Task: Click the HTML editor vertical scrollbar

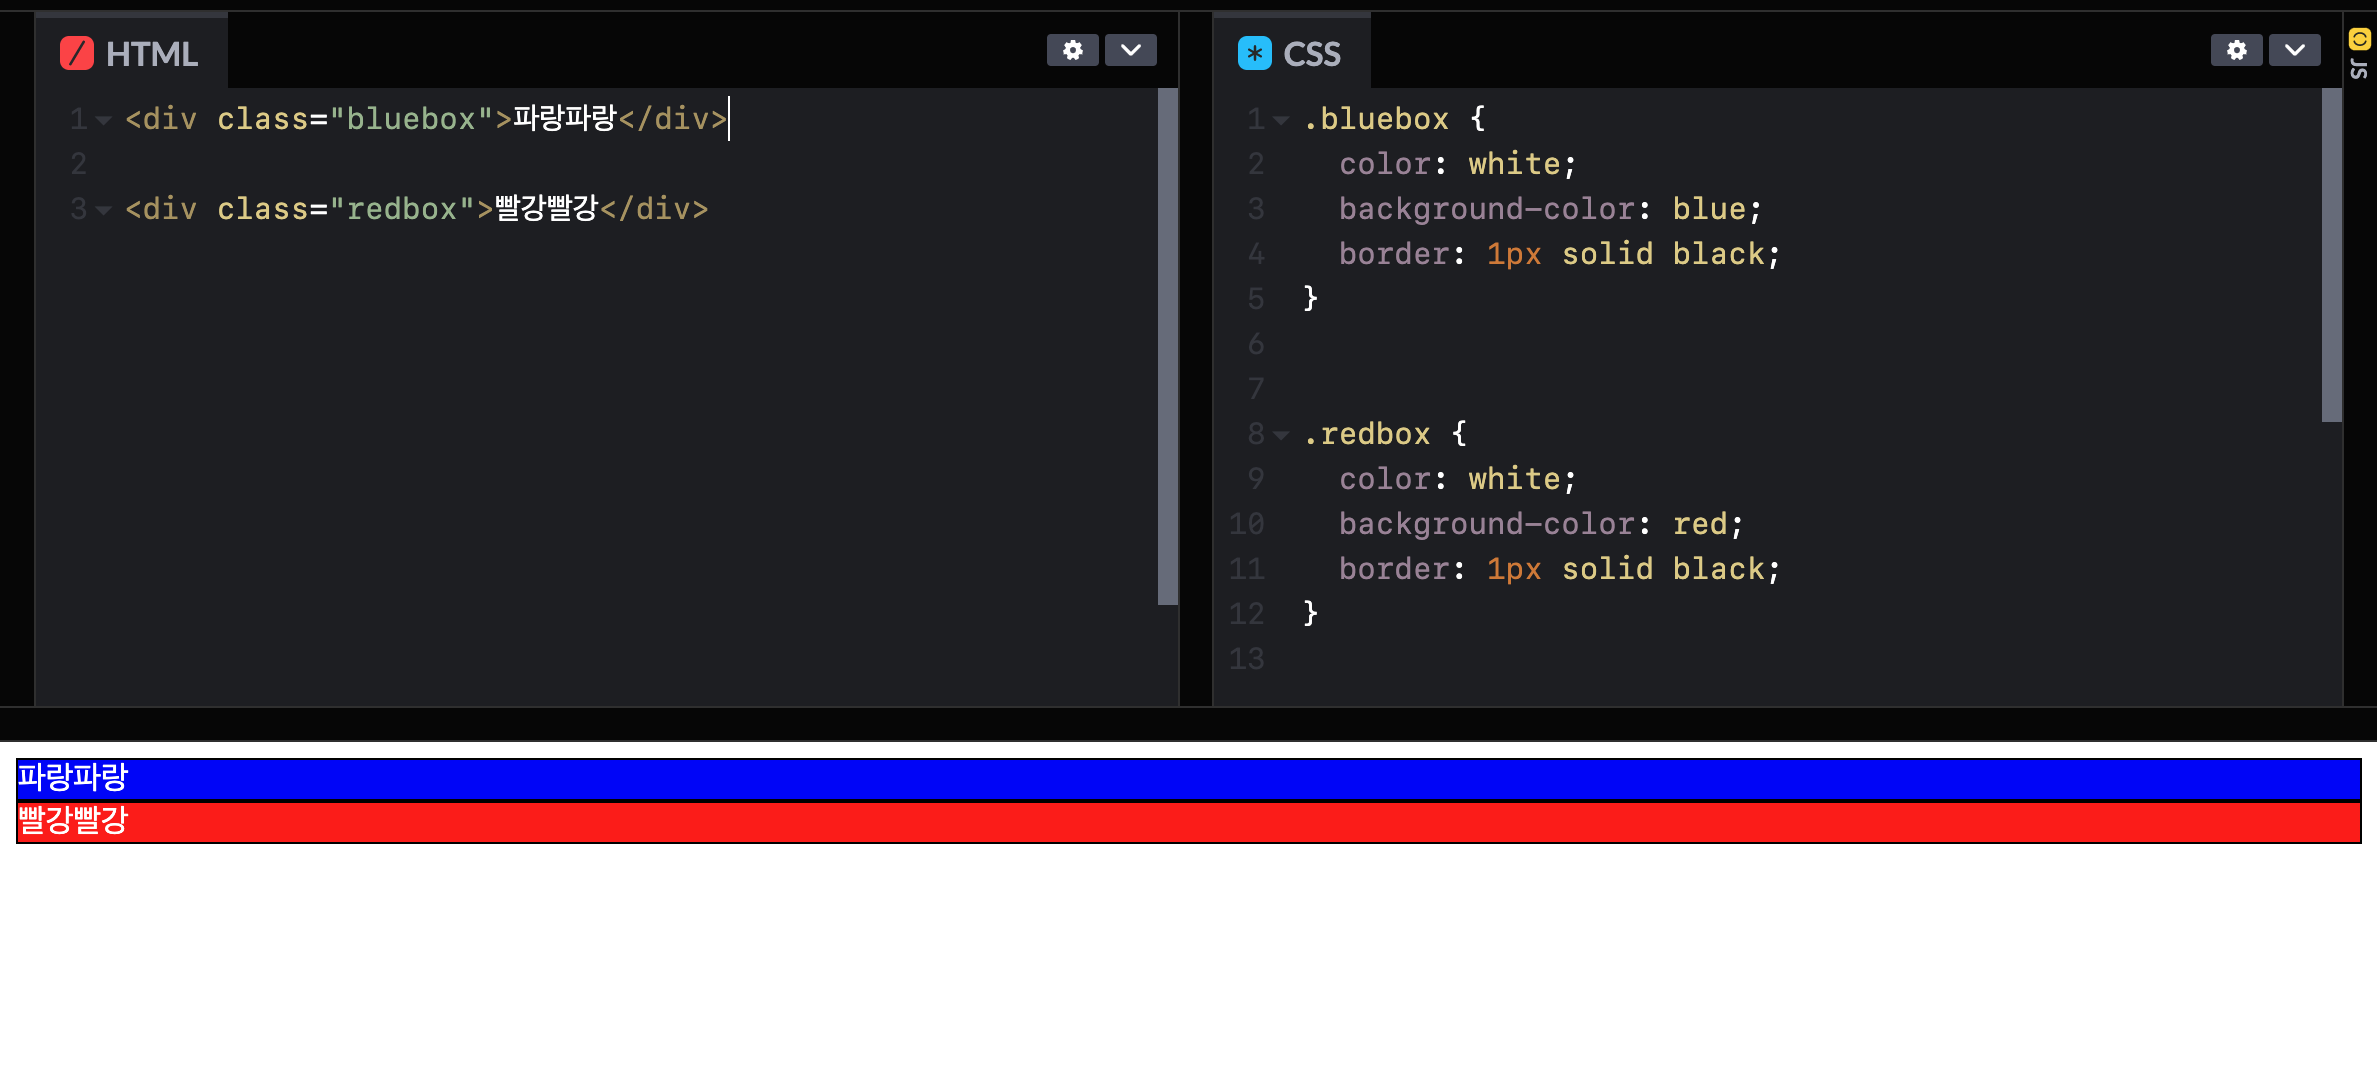Action: pos(1167,345)
